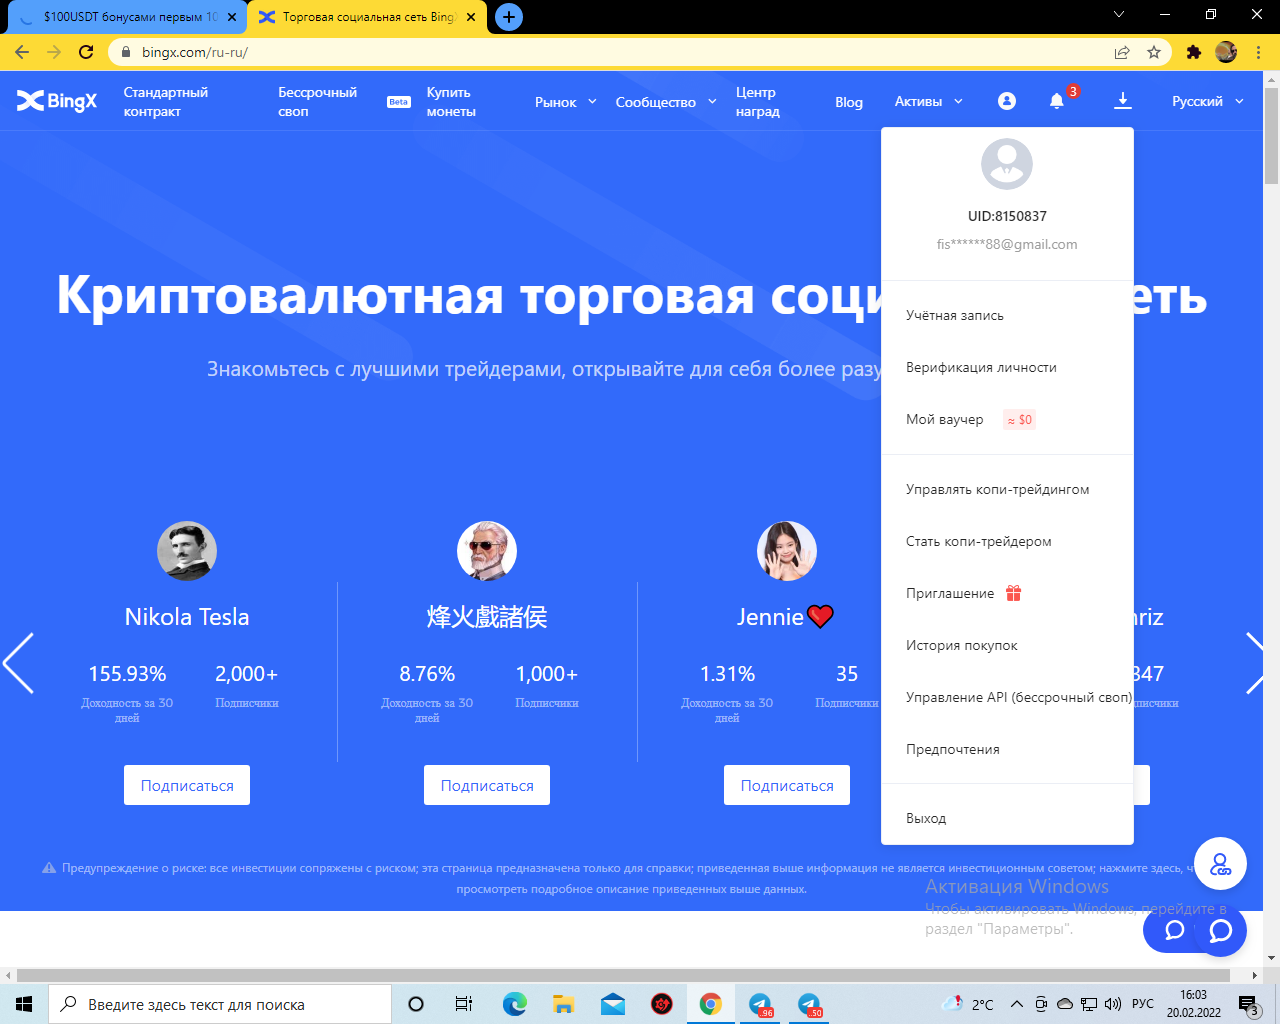Subscribe to Jennie

(x=787, y=785)
